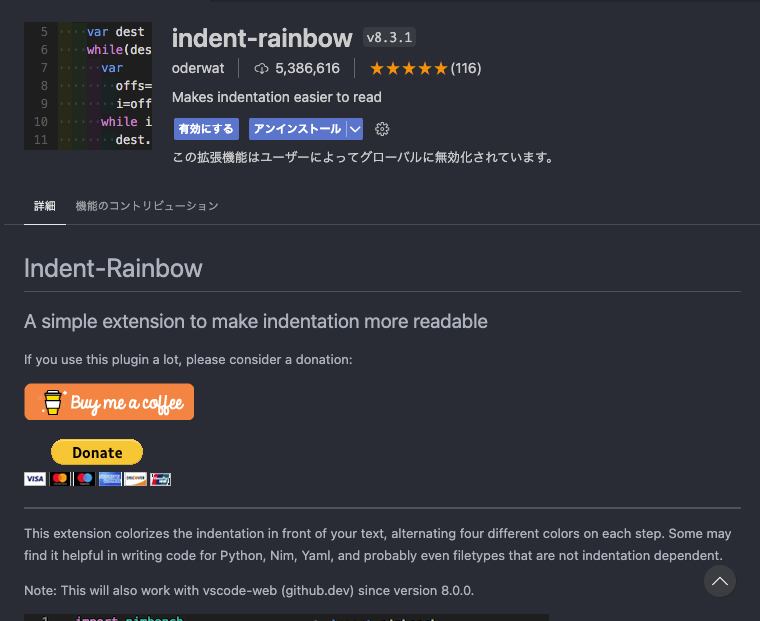Switch to the 詳細 details tab
Image resolution: width=760 pixels, height=621 pixels.
[x=45, y=206]
